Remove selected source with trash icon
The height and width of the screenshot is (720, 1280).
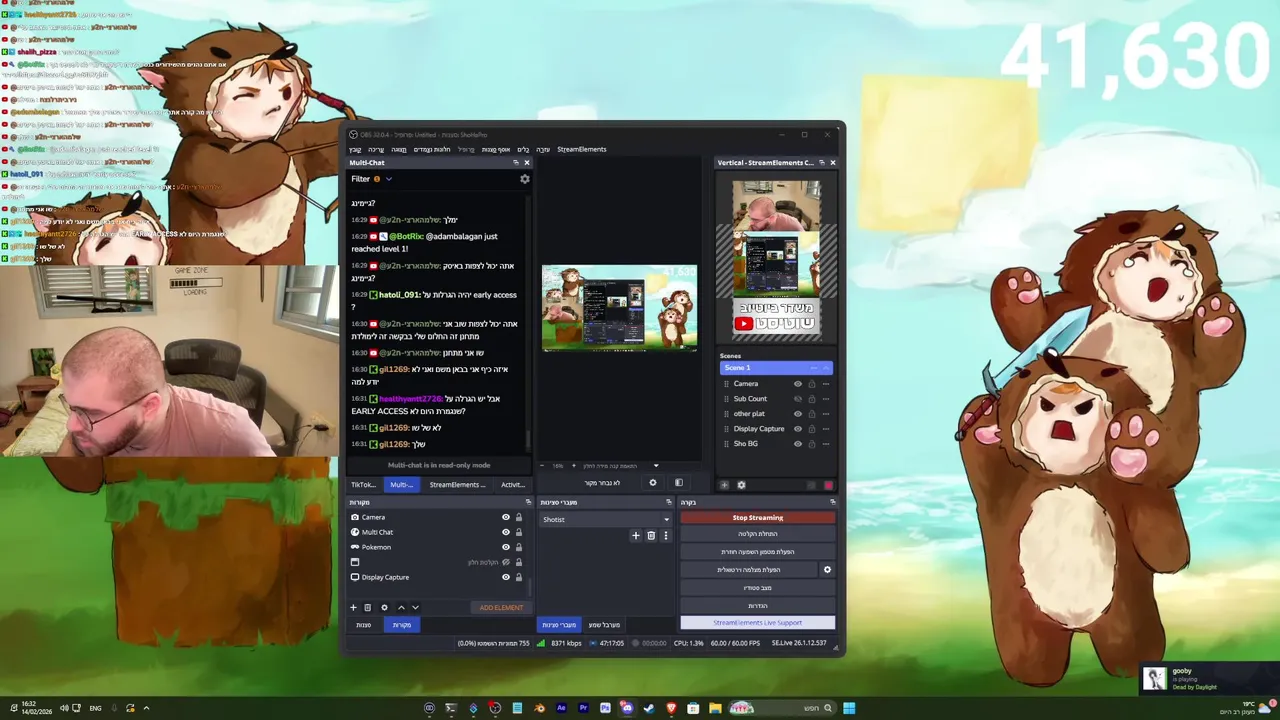pyautogui.click(x=367, y=607)
